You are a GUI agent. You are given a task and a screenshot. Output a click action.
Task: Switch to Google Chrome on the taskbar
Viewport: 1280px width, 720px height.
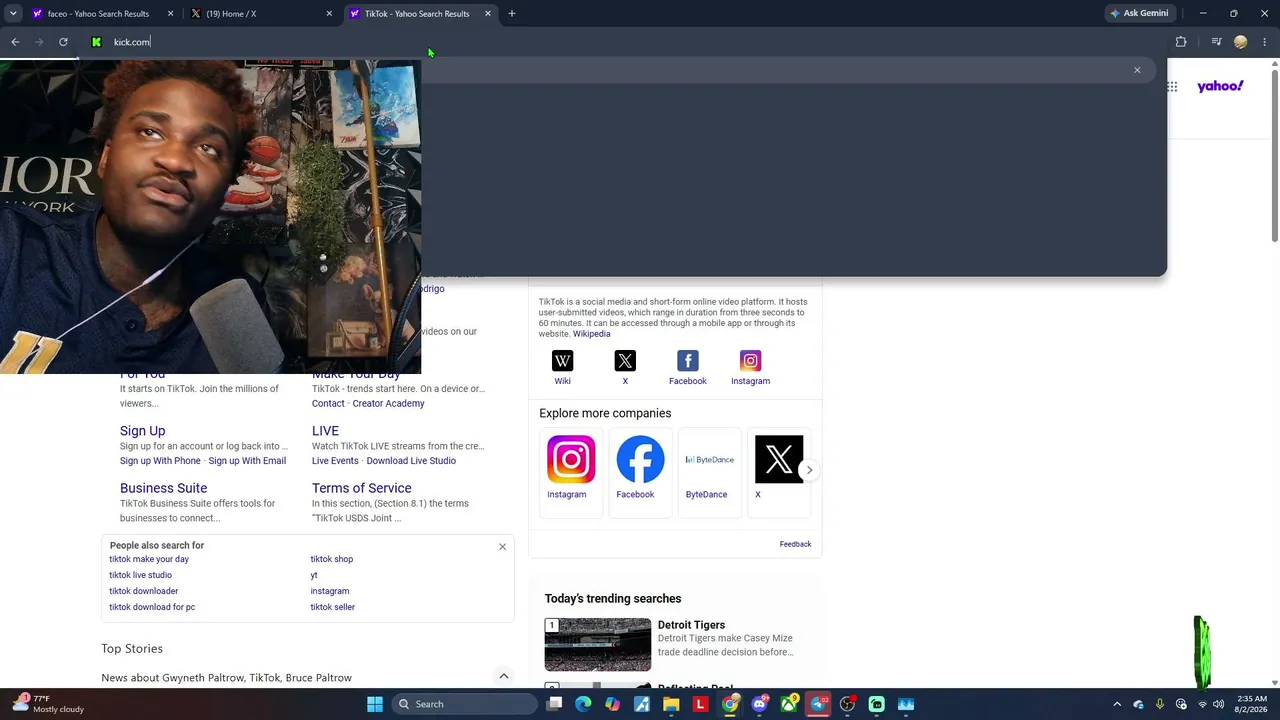(730, 704)
